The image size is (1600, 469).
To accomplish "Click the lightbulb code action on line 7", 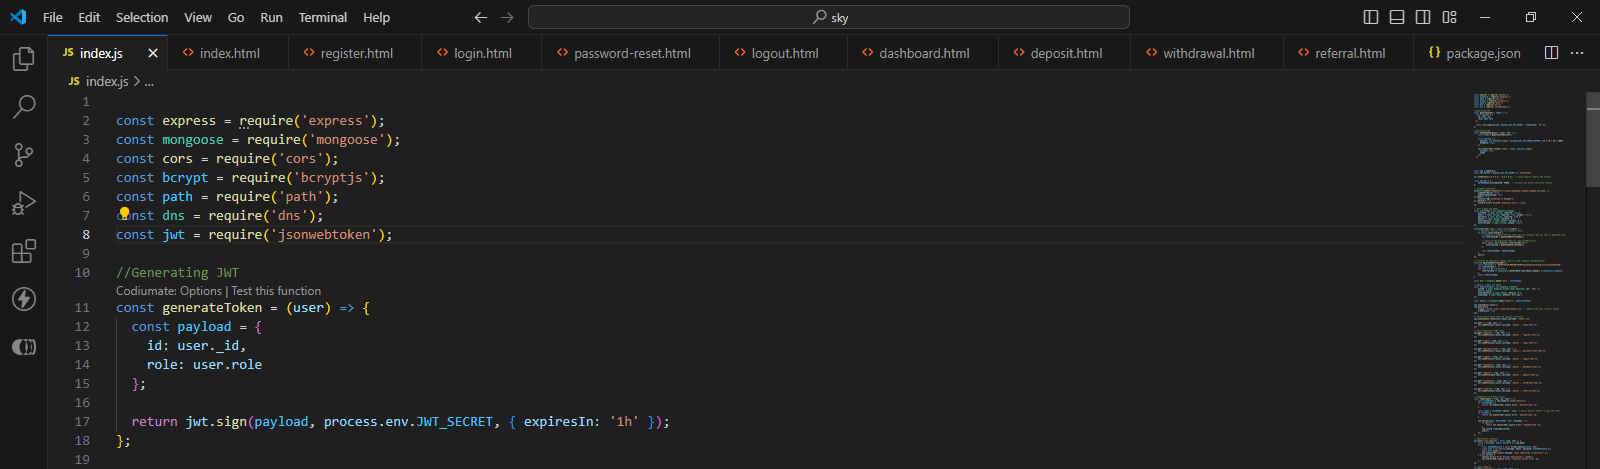I will (x=124, y=214).
